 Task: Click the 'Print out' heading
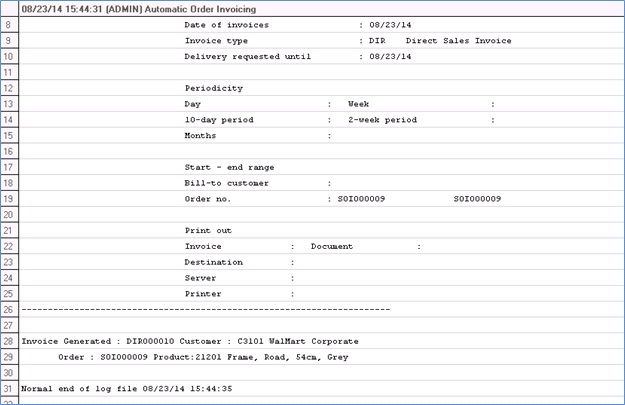pos(208,230)
